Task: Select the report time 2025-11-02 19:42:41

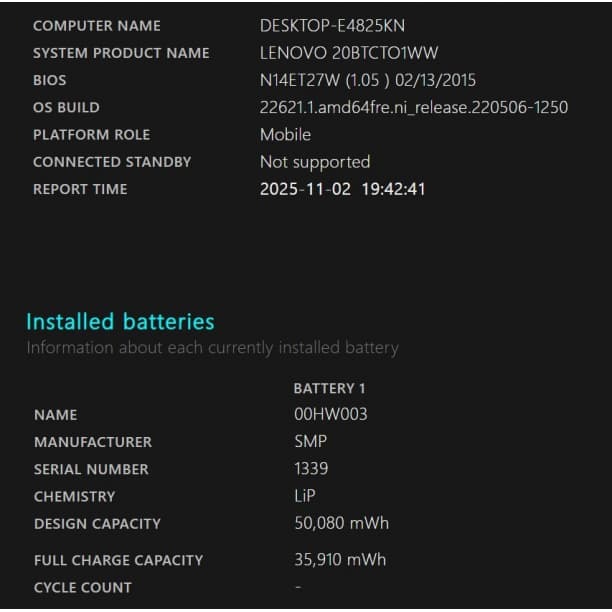Action: pos(342,188)
